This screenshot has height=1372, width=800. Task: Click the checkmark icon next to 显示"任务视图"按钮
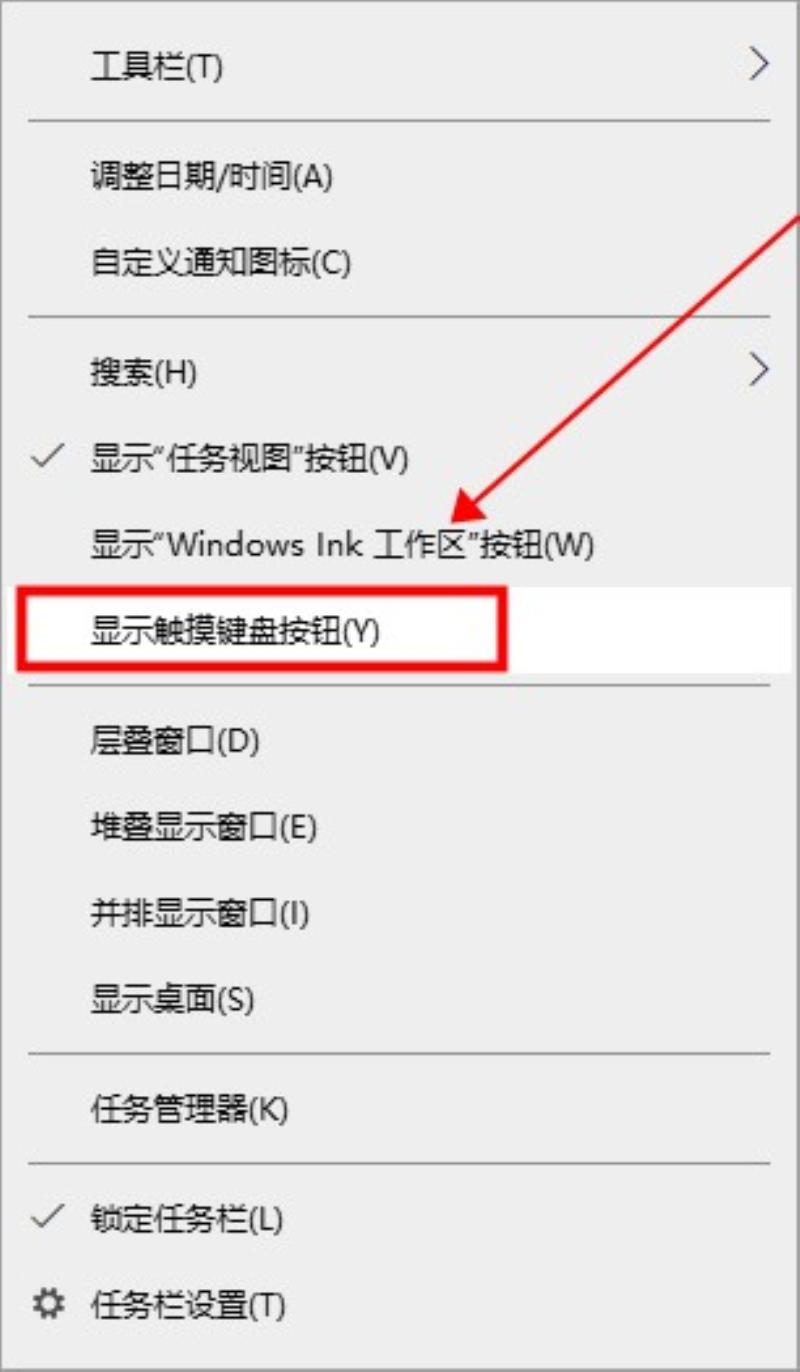tap(48, 459)
